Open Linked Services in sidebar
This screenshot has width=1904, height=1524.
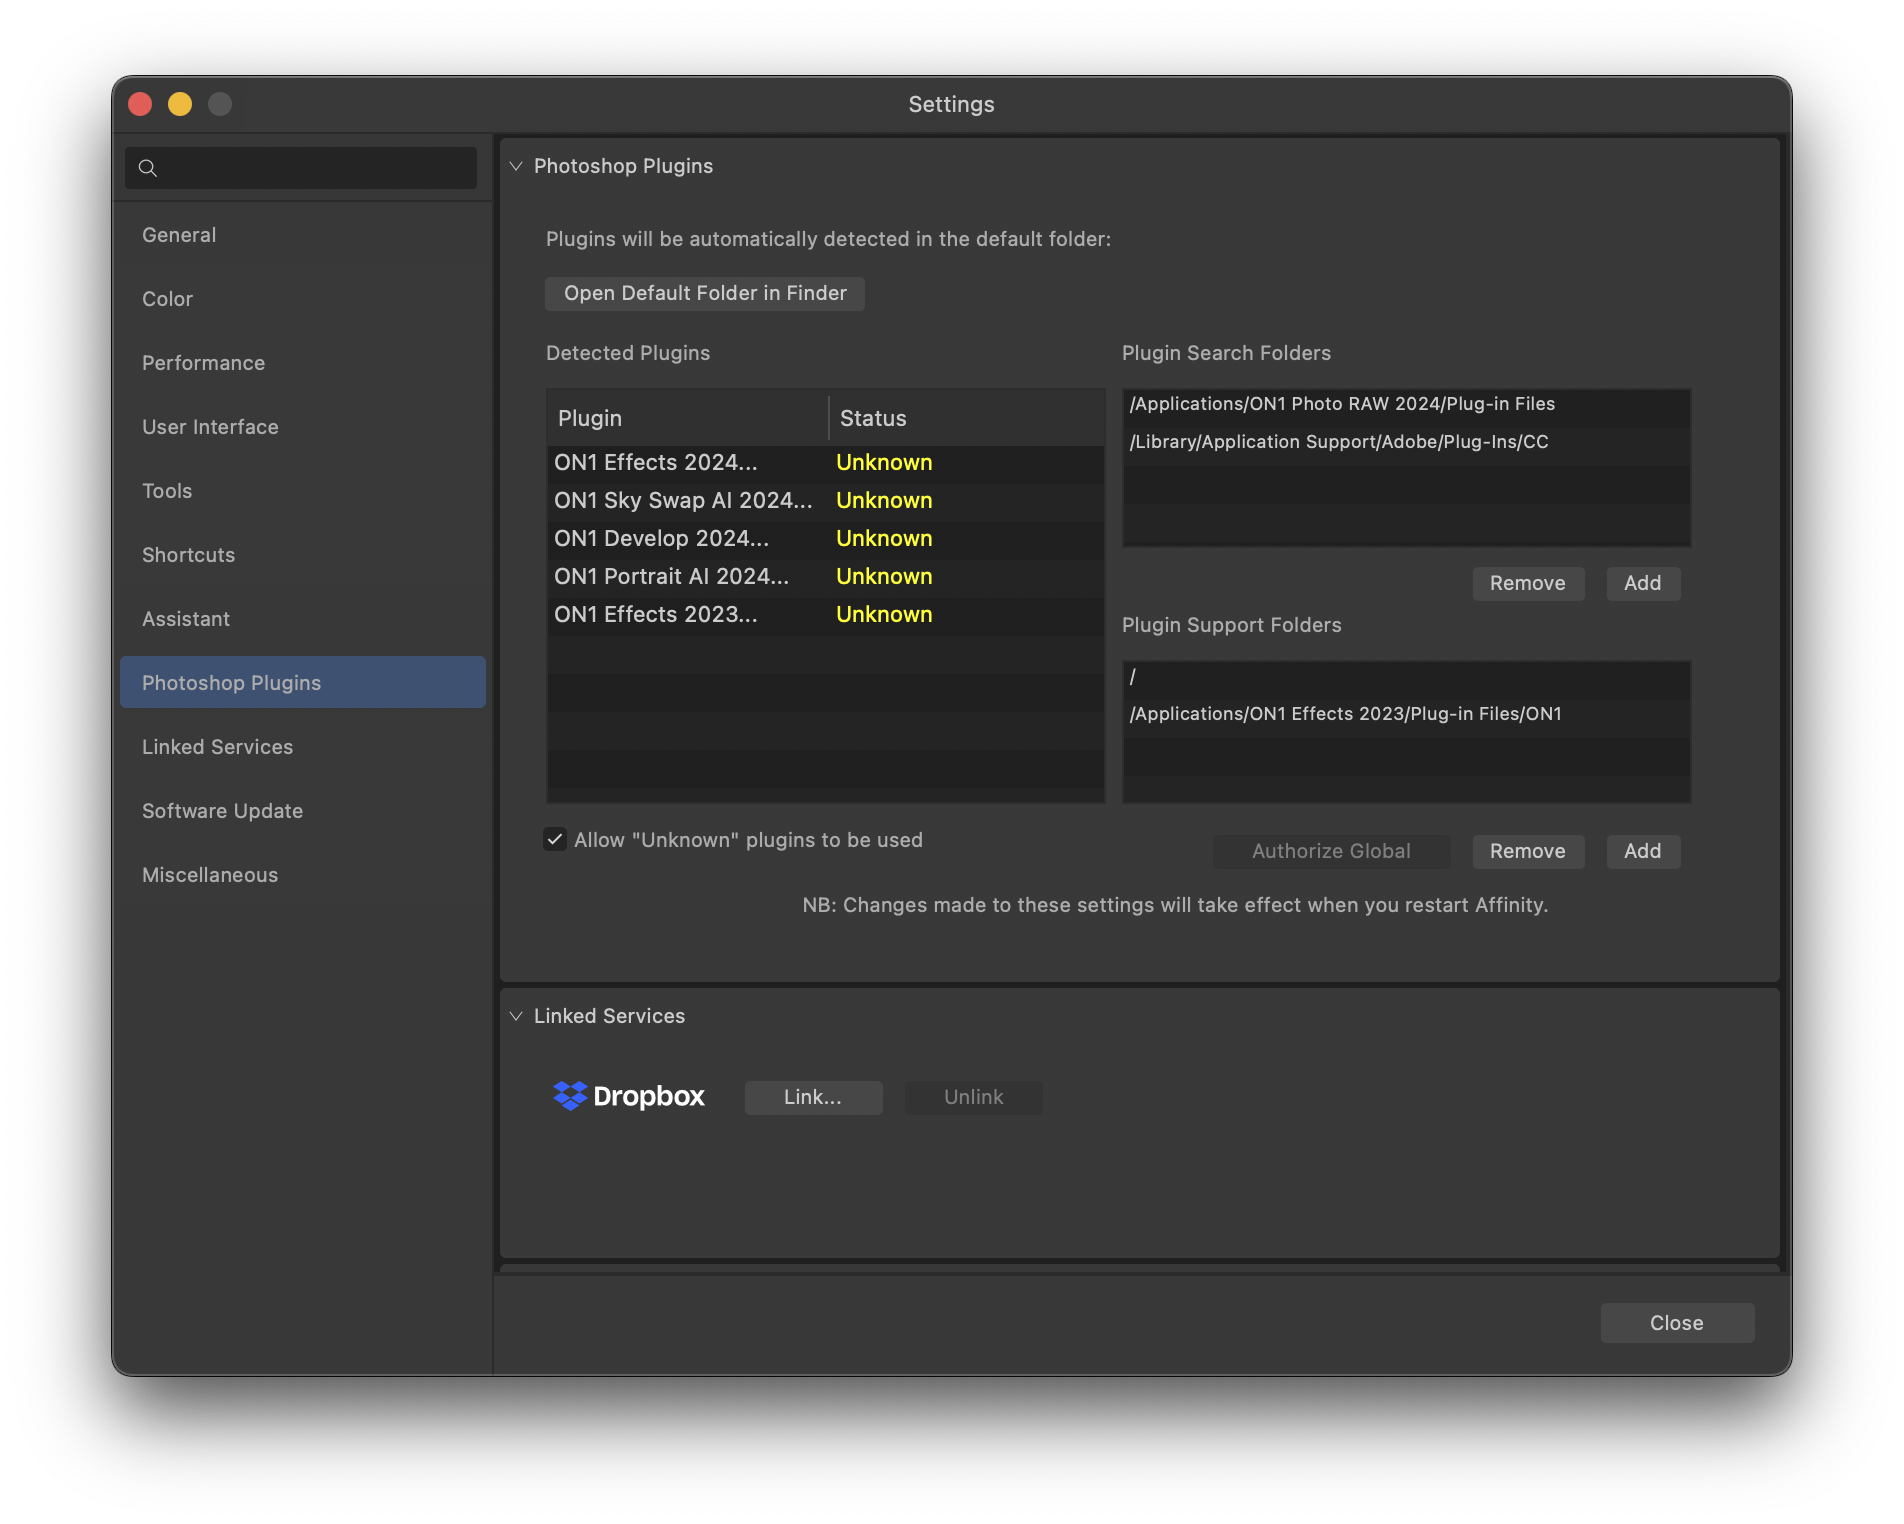click(x=302, y=747)
